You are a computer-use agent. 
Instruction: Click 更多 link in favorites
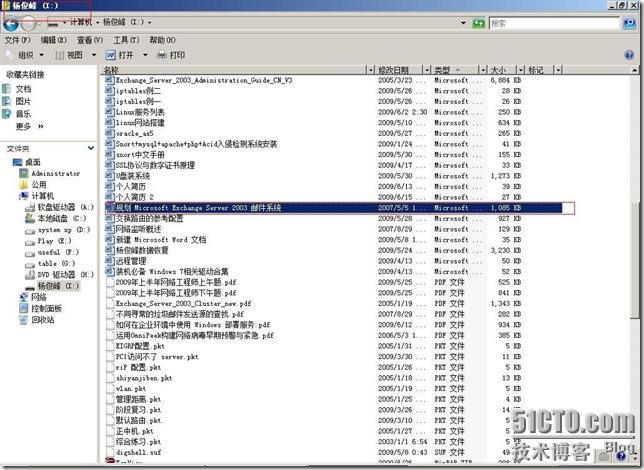tap(30, 126)
